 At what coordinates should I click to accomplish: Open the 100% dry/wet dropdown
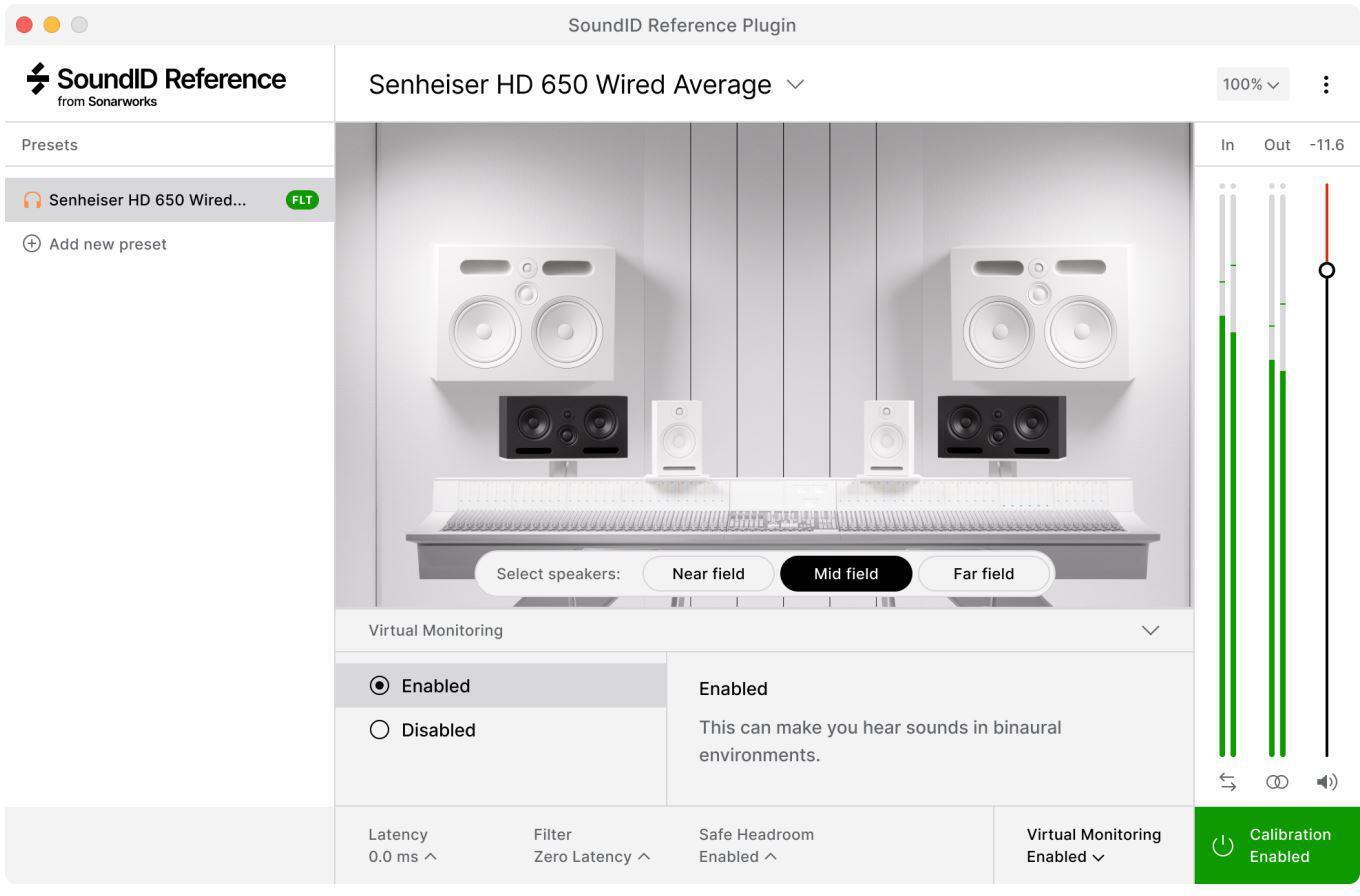point(1251,84)
